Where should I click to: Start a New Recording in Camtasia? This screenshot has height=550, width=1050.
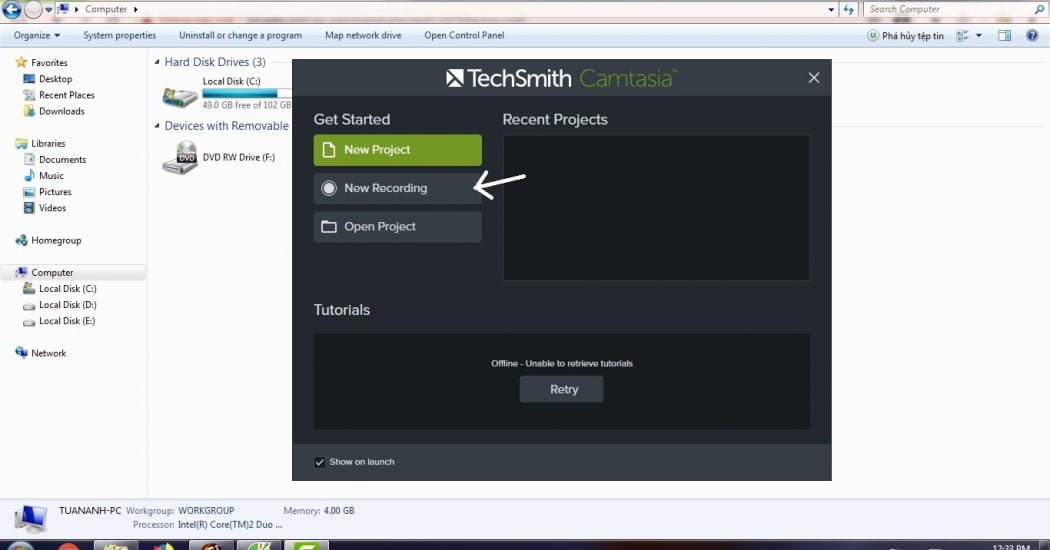pos(397,188)
